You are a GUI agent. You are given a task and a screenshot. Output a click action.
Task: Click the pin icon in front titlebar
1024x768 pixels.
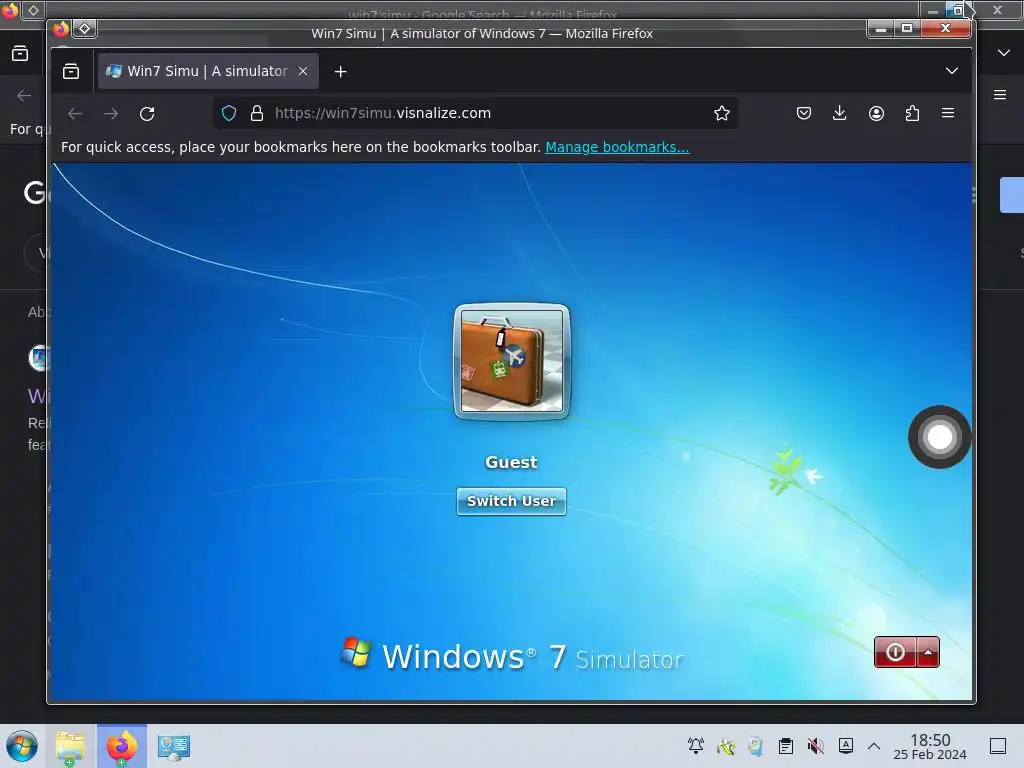(x=85, y=28)
